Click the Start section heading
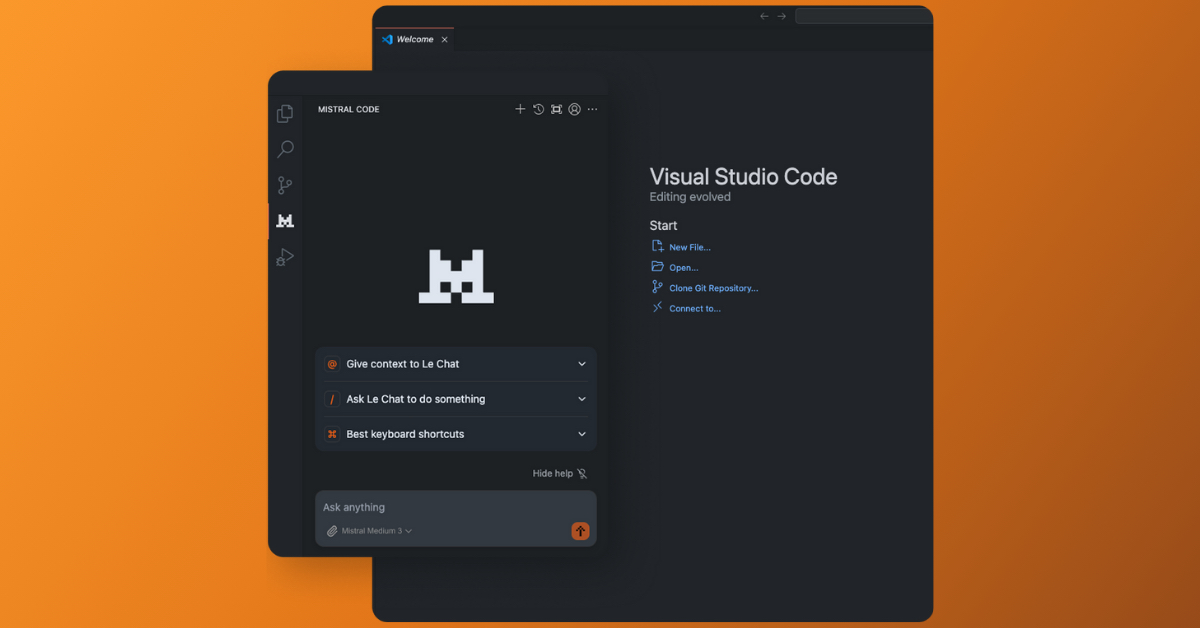The image size is (1200, 628). coord(663,225)
